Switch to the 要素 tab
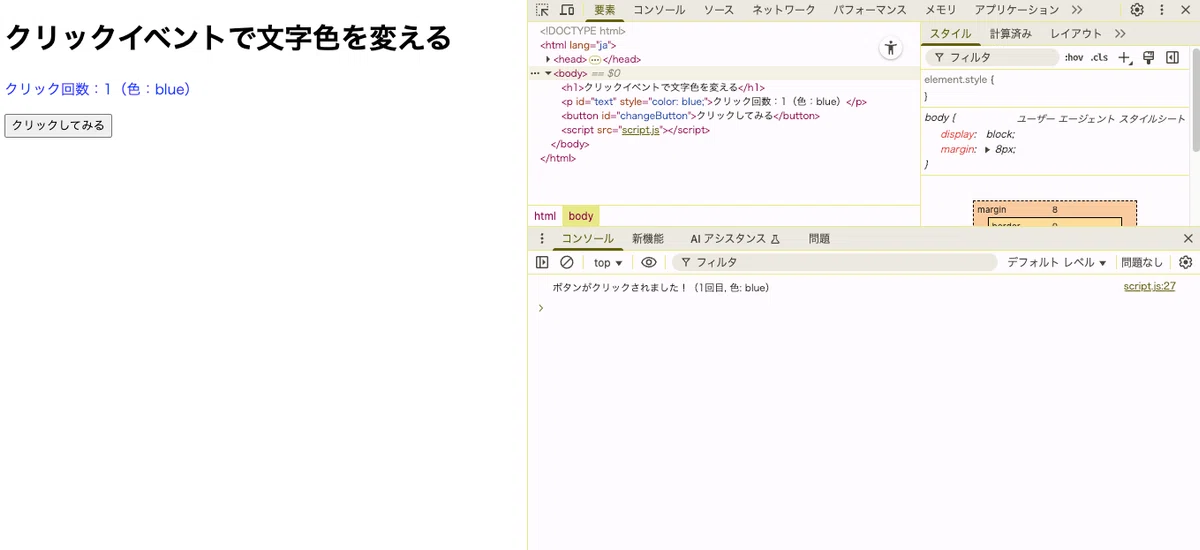The height and width of the screenshot is (550, 1200). coord(604,10)
